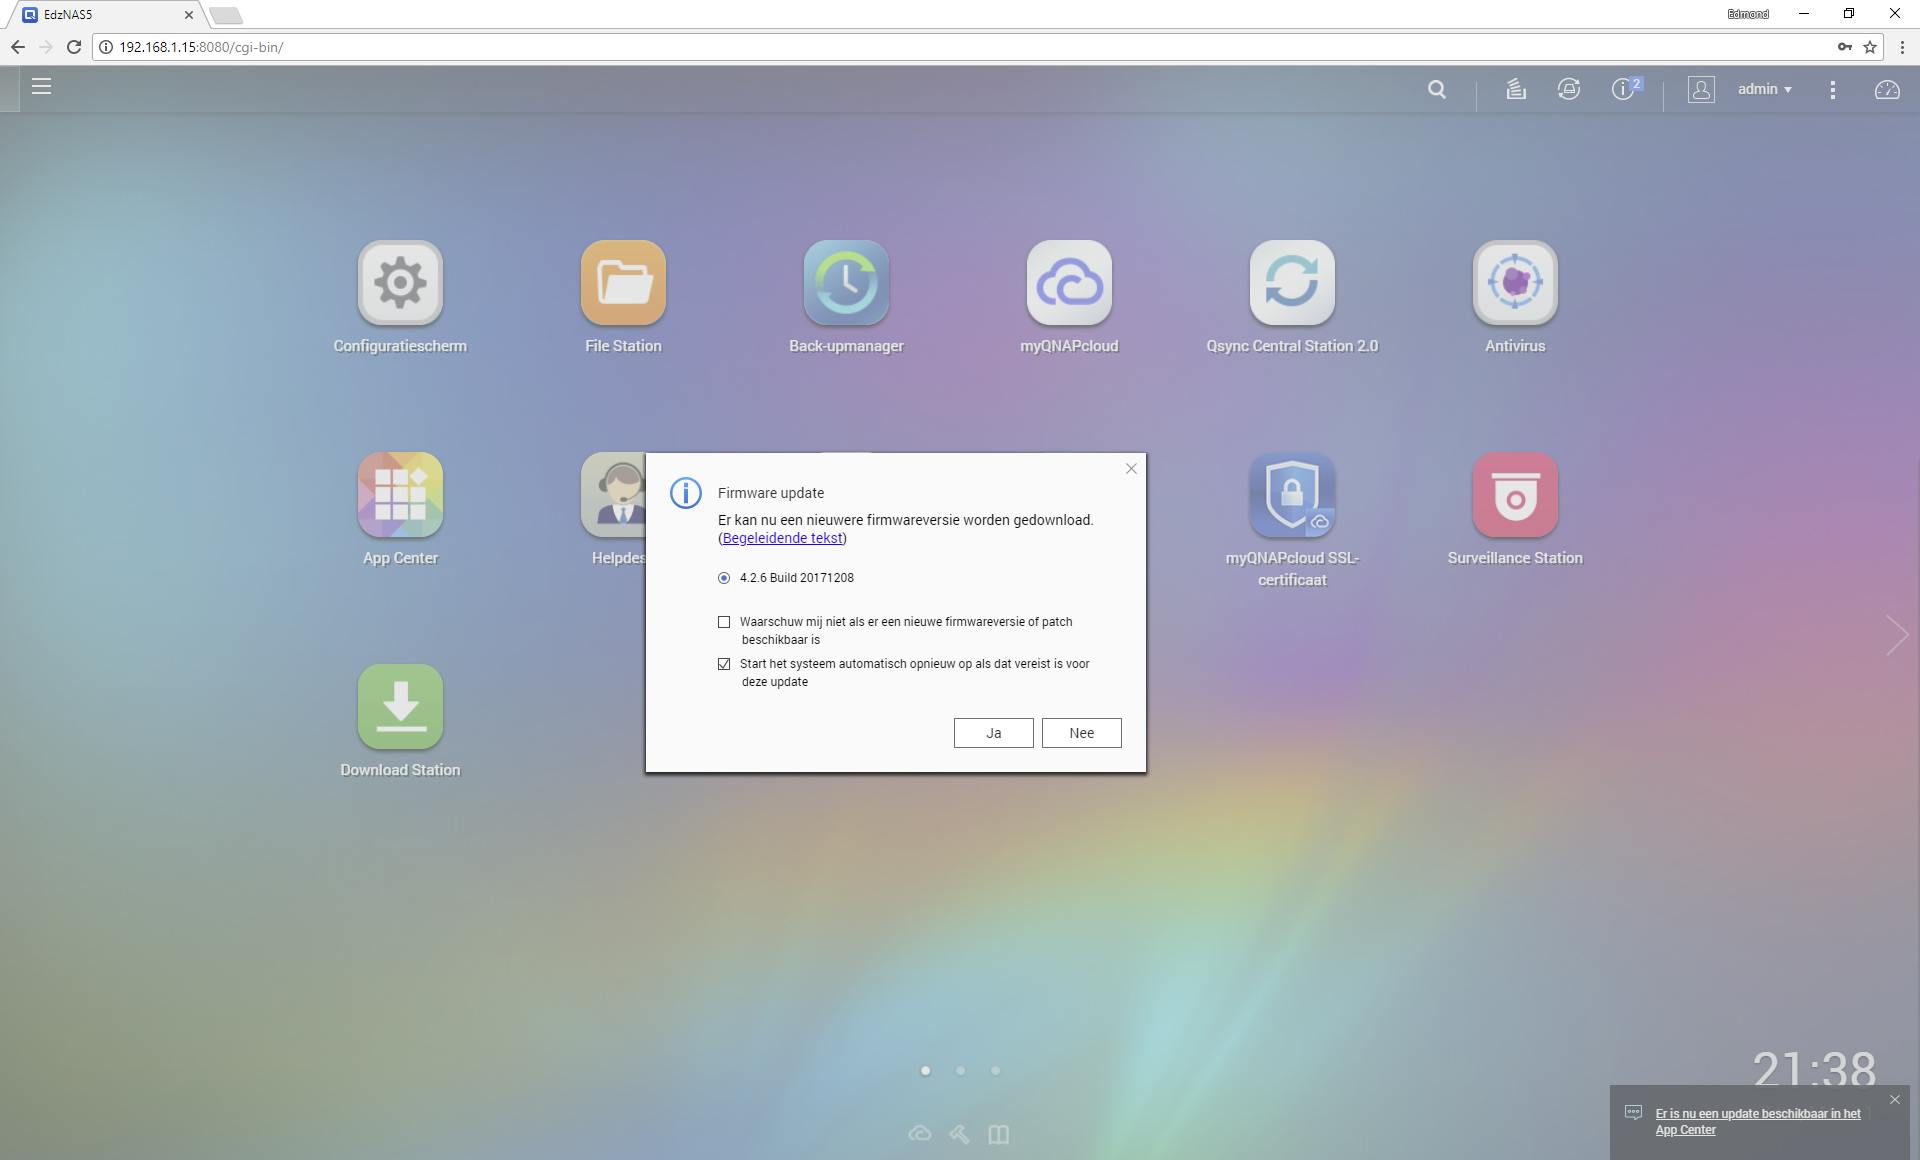Enable checkbox to suppress firmware version warnings
1920x1160 pixels.
(725, 622)
